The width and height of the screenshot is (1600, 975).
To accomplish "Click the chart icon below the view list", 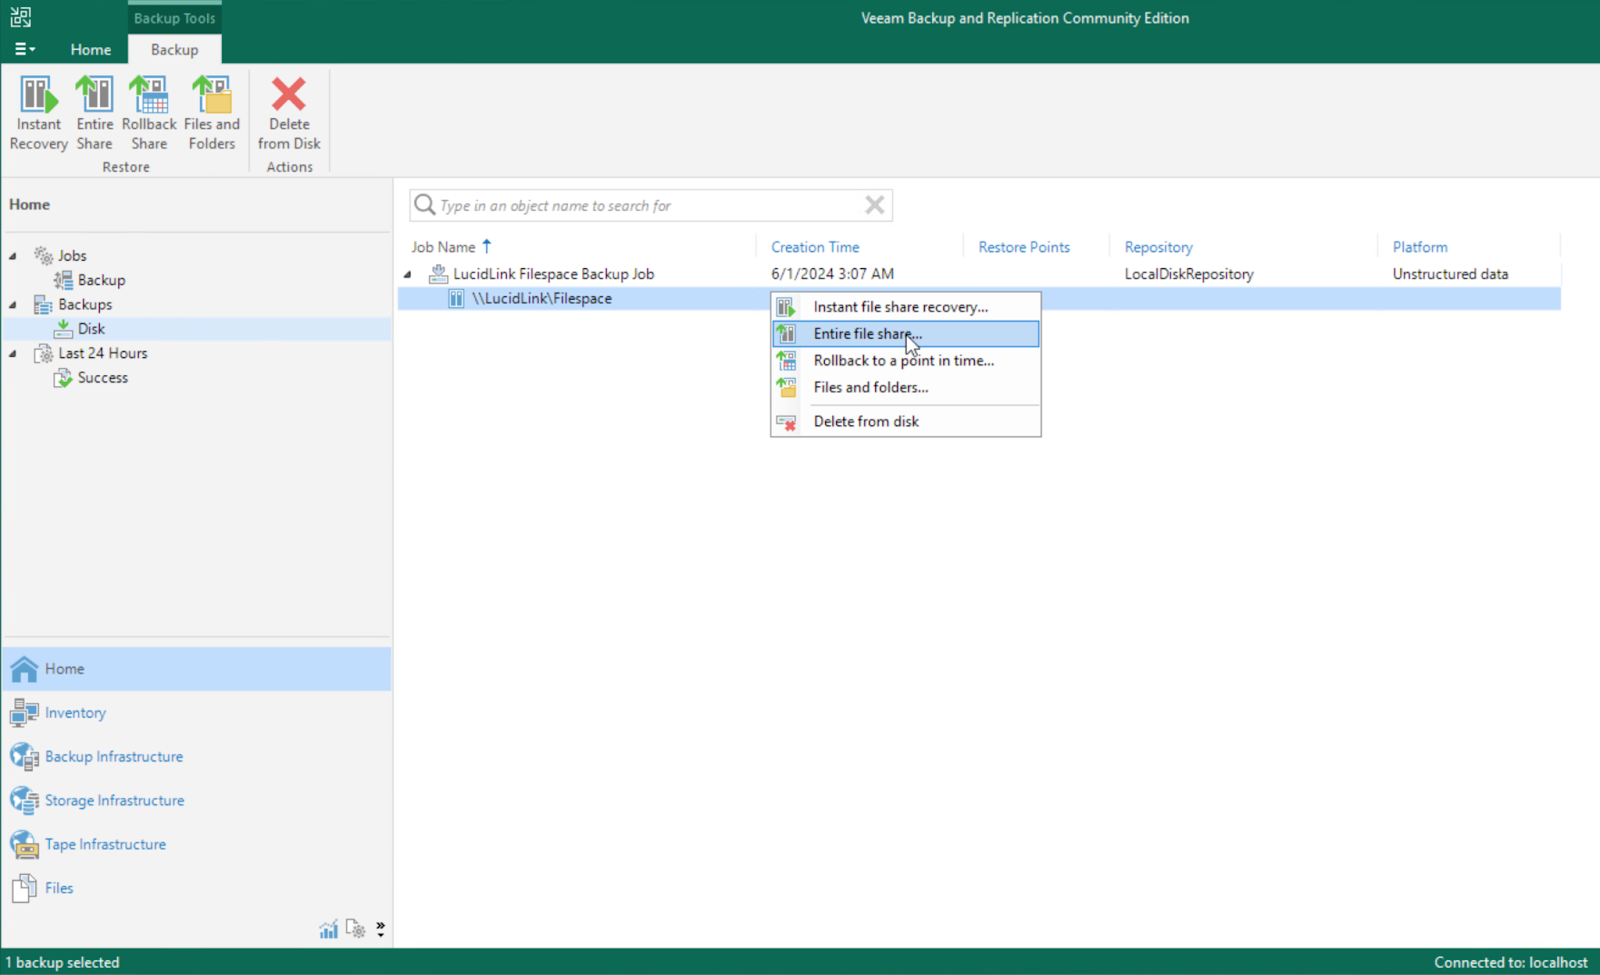I will 328,930.
